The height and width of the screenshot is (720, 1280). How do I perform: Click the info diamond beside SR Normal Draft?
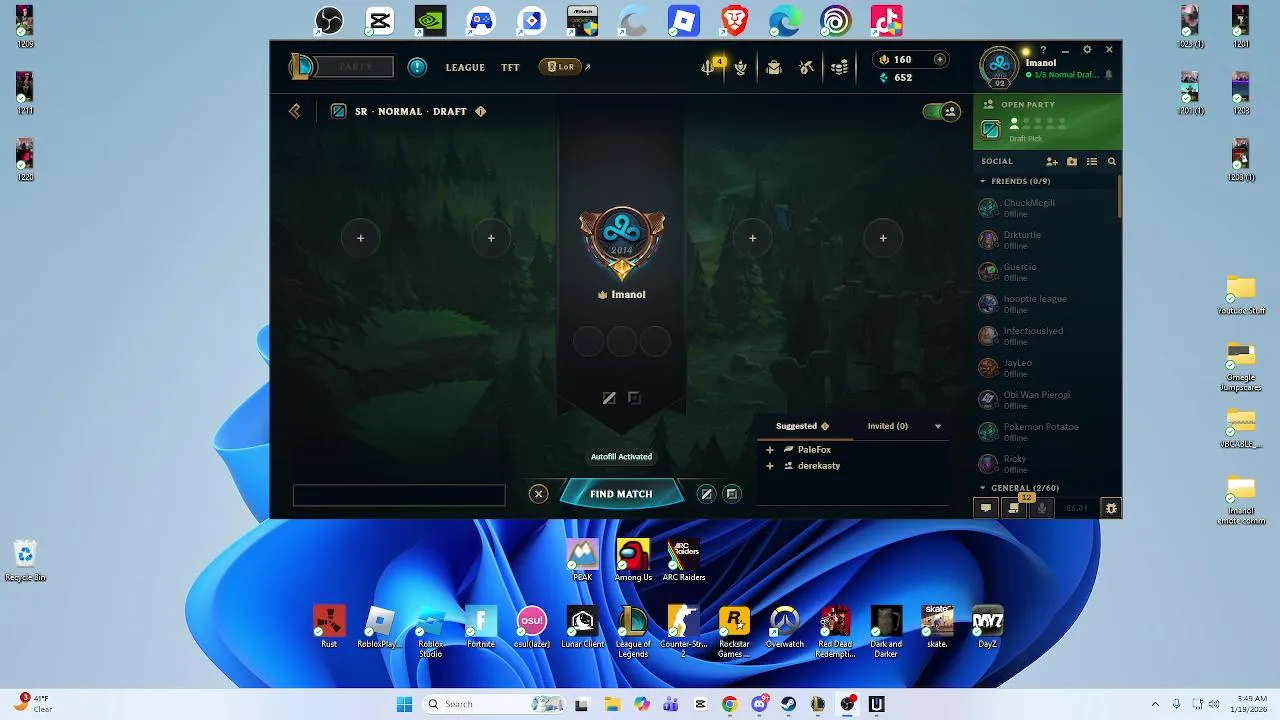click(480, 111)
